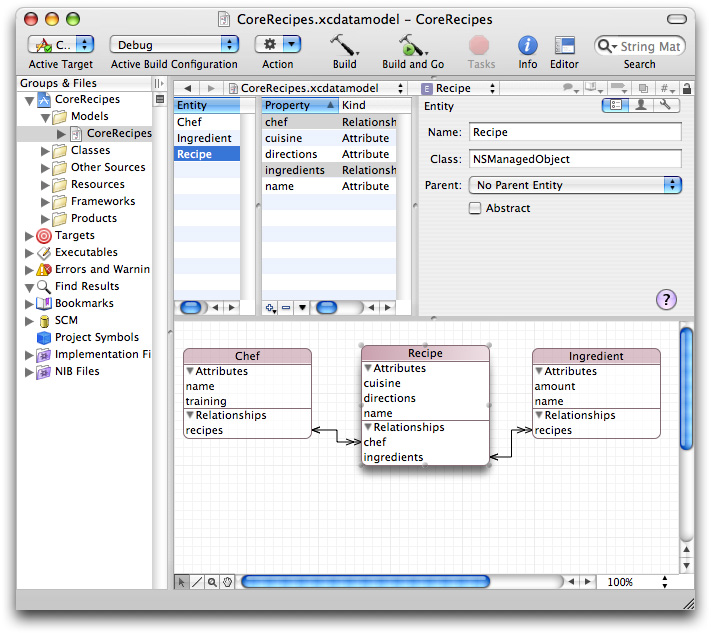Open the property view options triangle
Image resolution: width=711 pixels, height=634 pixels.
point(302,308)
